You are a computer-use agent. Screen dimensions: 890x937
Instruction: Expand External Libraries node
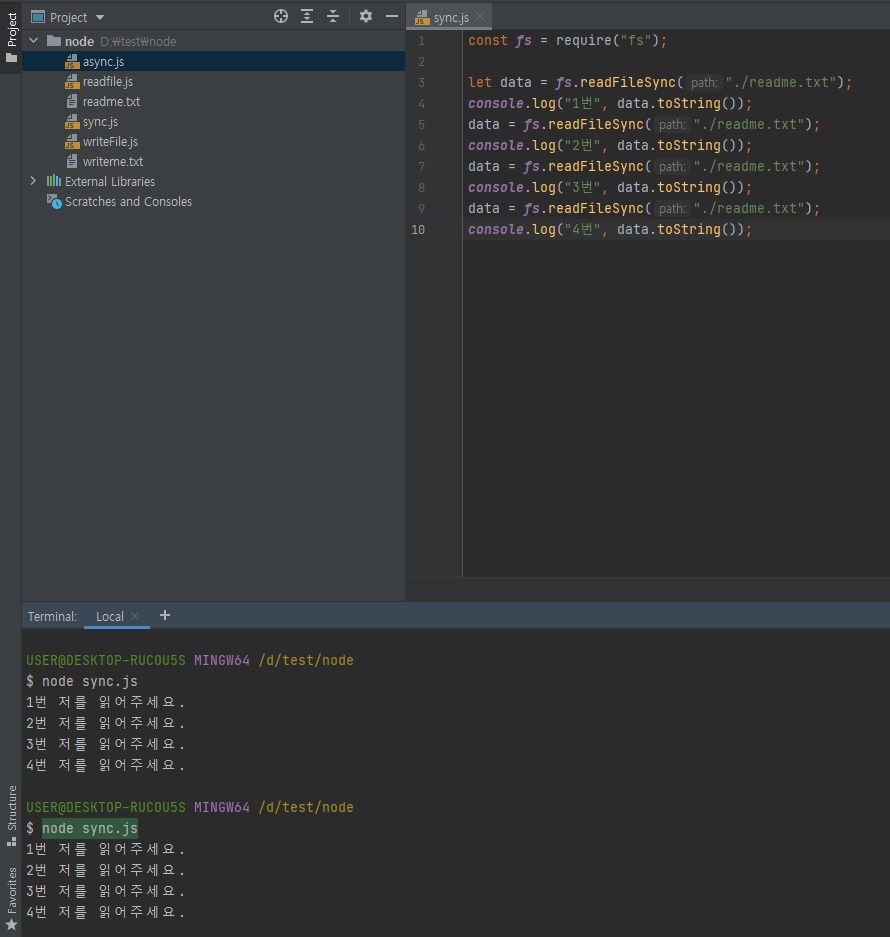click(34, 181)
